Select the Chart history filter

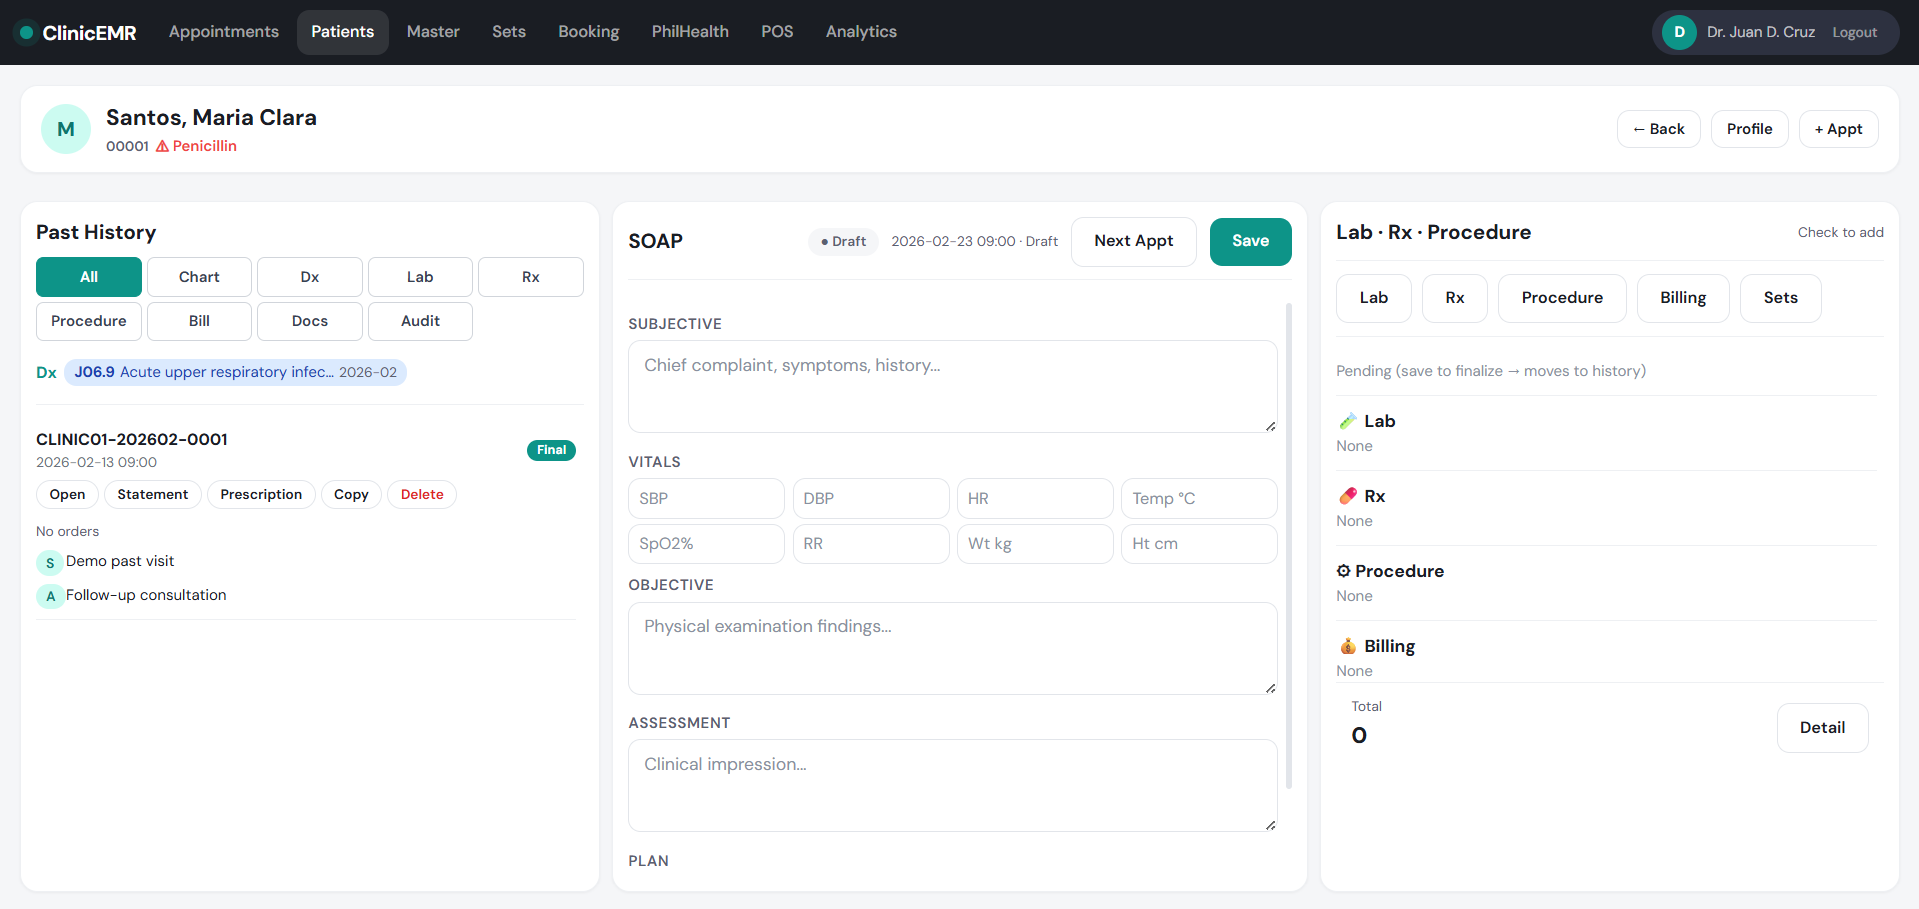click(199, 277)
